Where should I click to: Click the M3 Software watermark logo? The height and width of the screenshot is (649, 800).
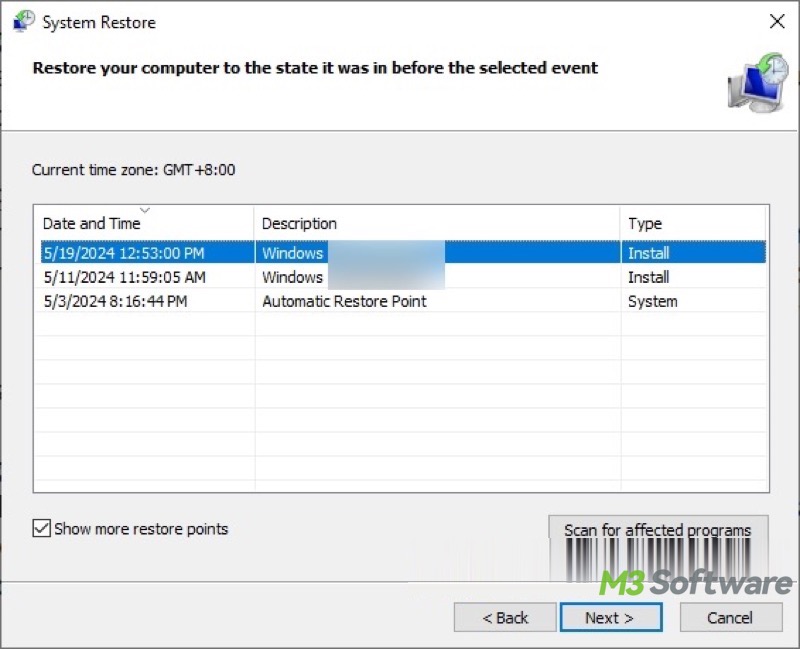point(696,582)
